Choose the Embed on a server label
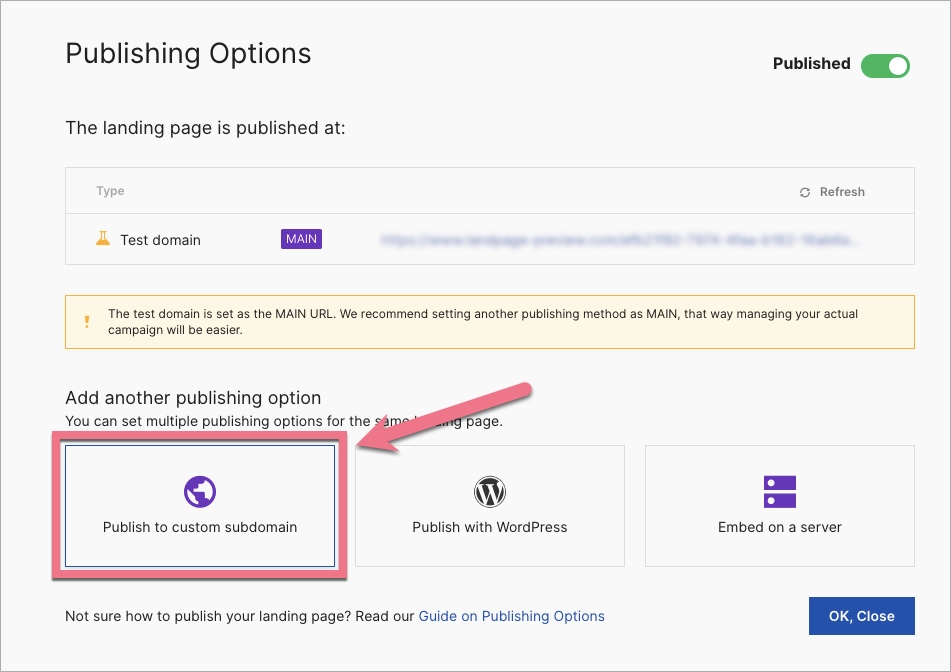 tap(780, 527)
